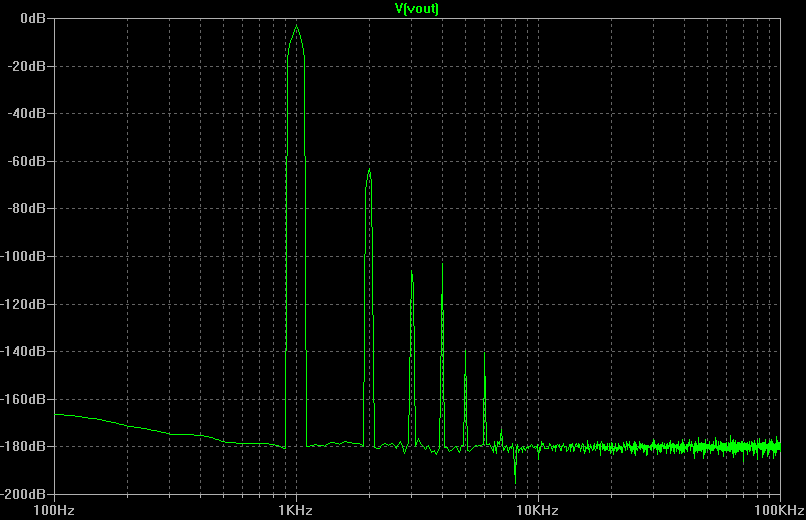
Task: Click the -200dB axis label
Action: pyautogui.click(x=23, y=494)
